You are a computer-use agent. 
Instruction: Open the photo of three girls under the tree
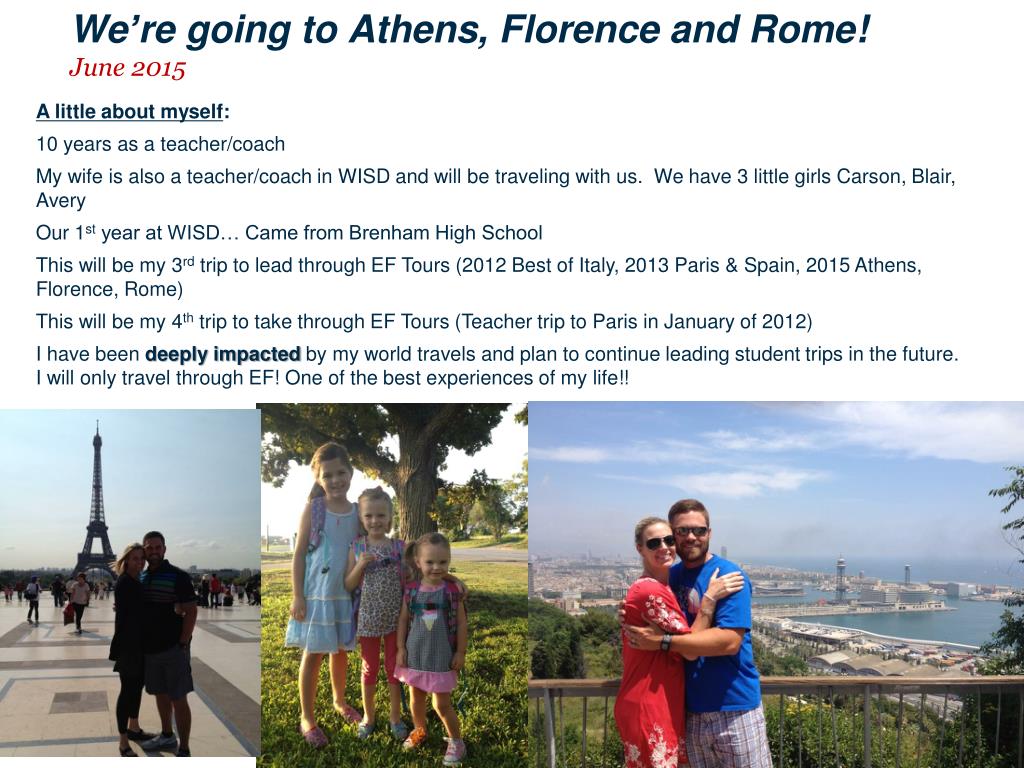[392, 585]
